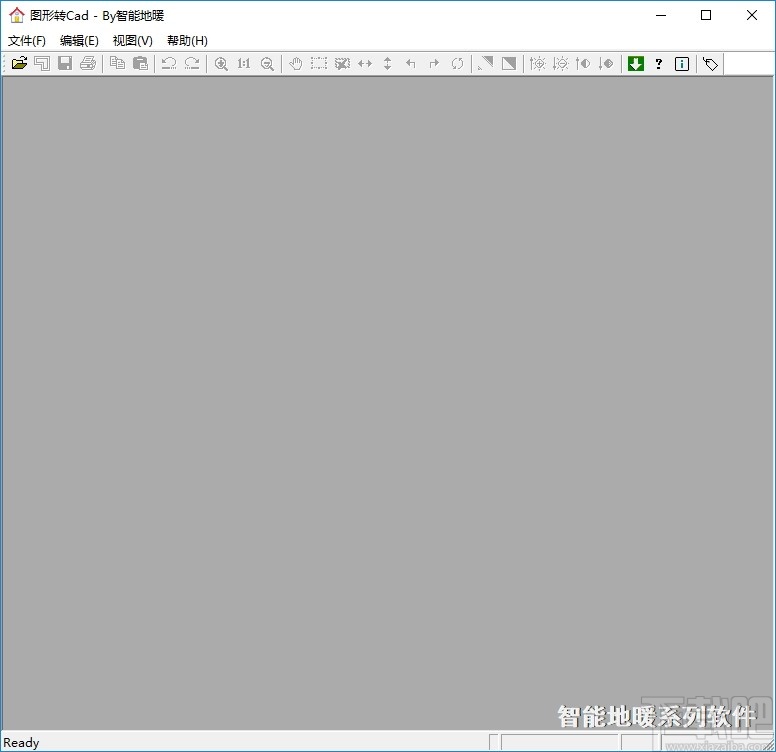This screenshot has width=776, height=752.
Task: Click the grey diagonal gradient icon
Action: pos(485,63)
